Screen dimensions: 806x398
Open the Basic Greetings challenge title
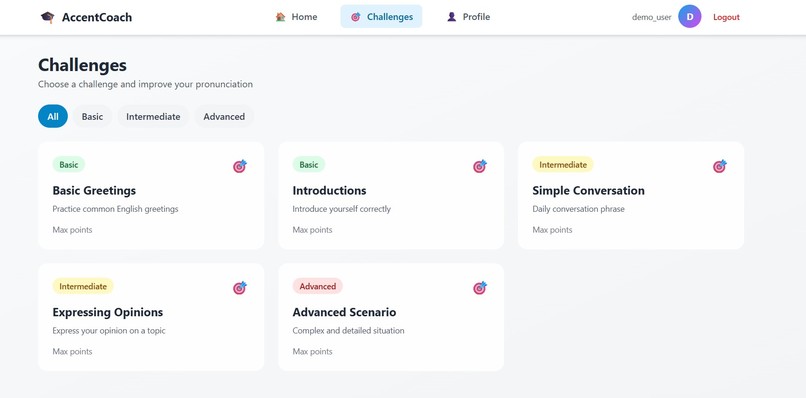[x=94, y=191]
